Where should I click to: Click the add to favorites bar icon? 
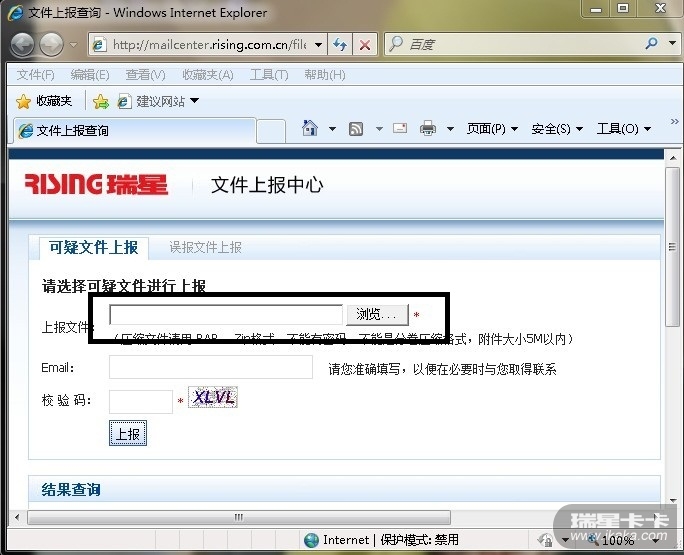[x=101, y=102]
